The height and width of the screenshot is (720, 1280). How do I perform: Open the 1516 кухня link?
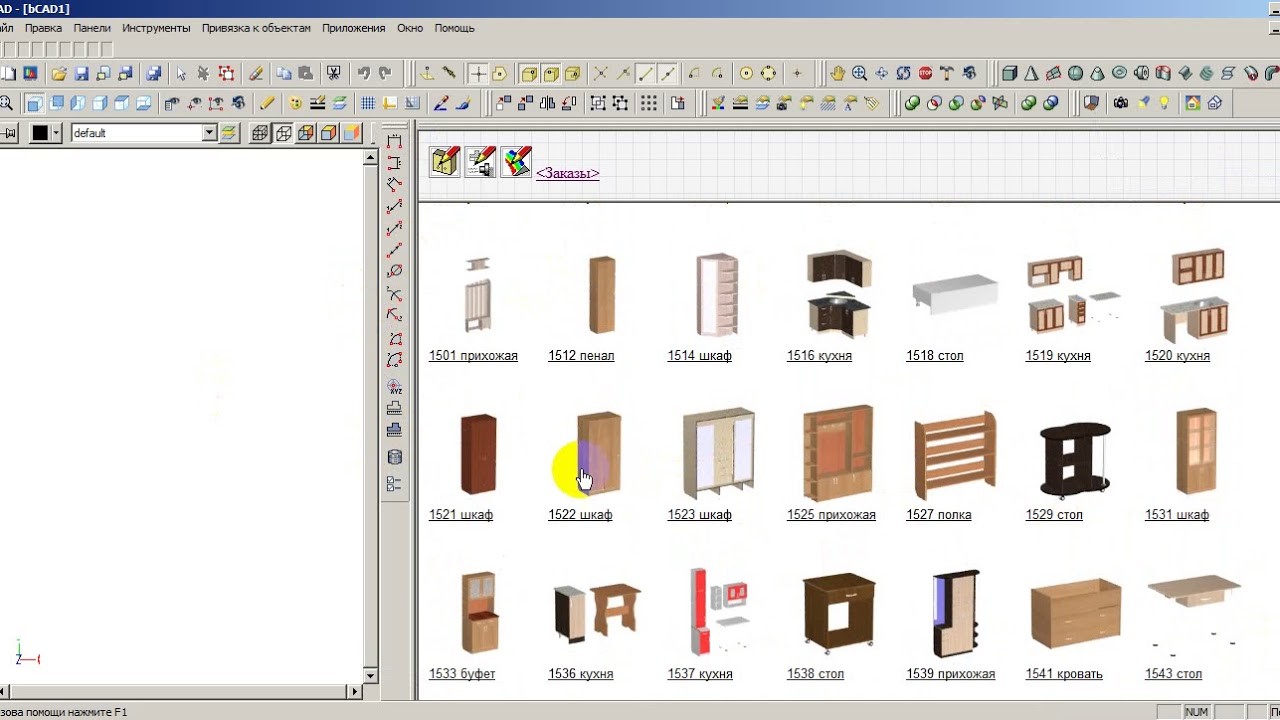(x=819, y=356)
